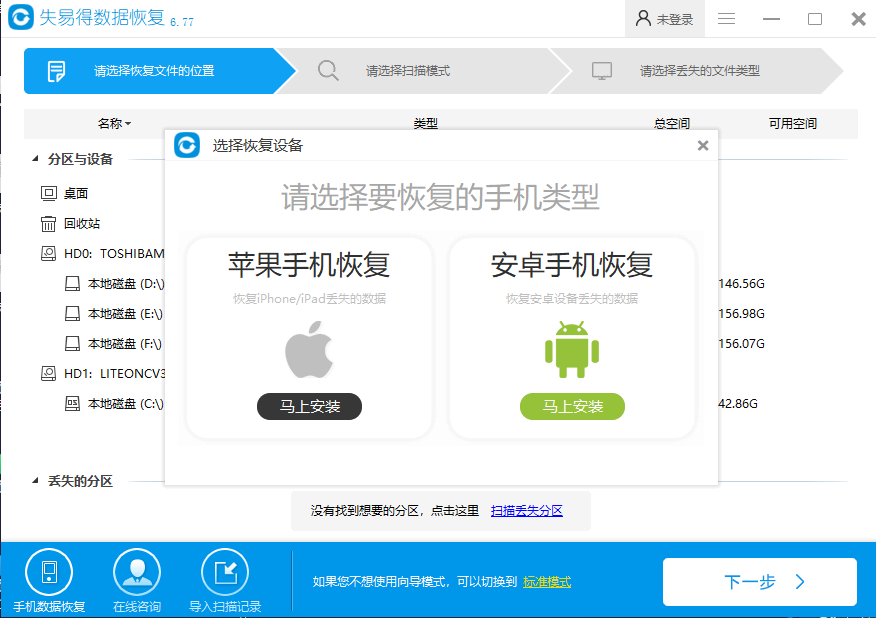Click the dialog logo next to 选择恢复设备
This screenshot has height=618, width=876.
pos(187,145)
